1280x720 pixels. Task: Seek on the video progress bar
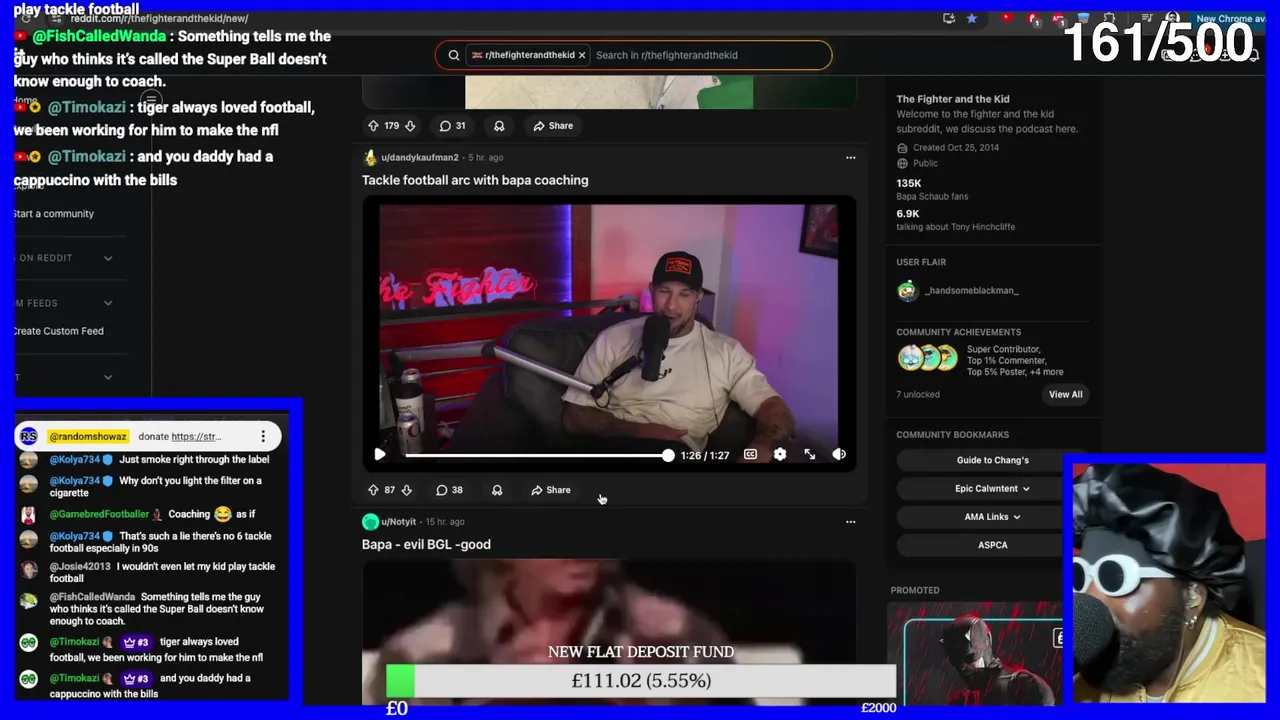538,455
